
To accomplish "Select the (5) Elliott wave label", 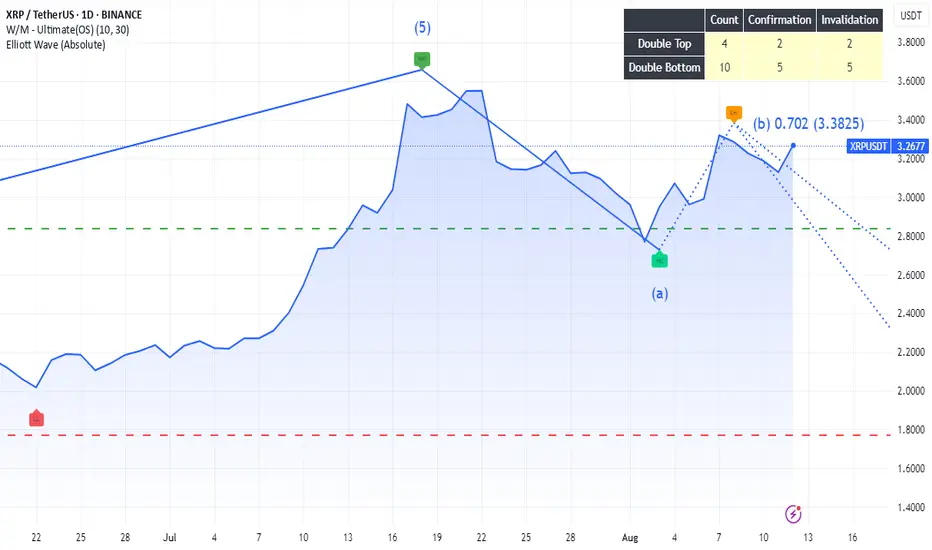I will click(422, 28).
